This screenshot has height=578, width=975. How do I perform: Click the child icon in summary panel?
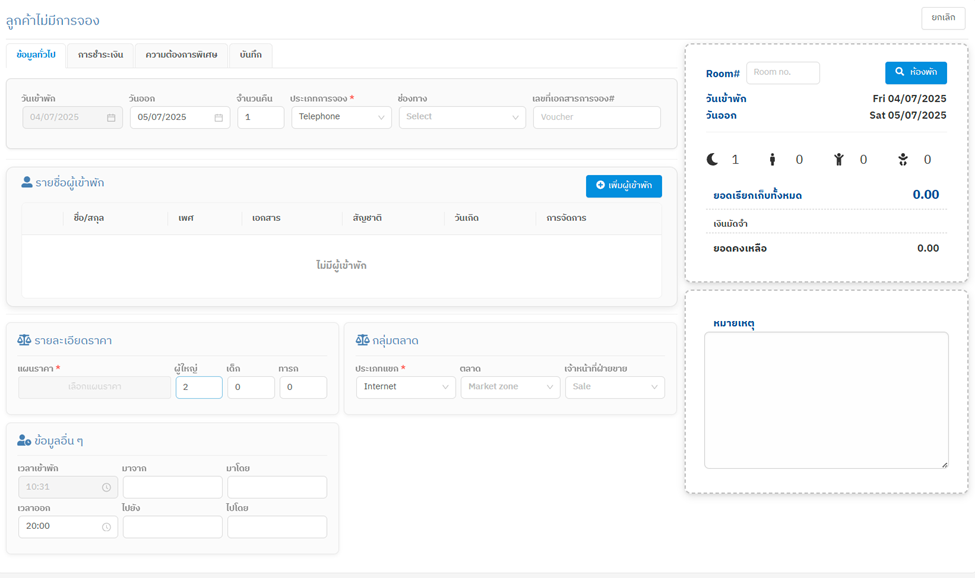[838, 160]
